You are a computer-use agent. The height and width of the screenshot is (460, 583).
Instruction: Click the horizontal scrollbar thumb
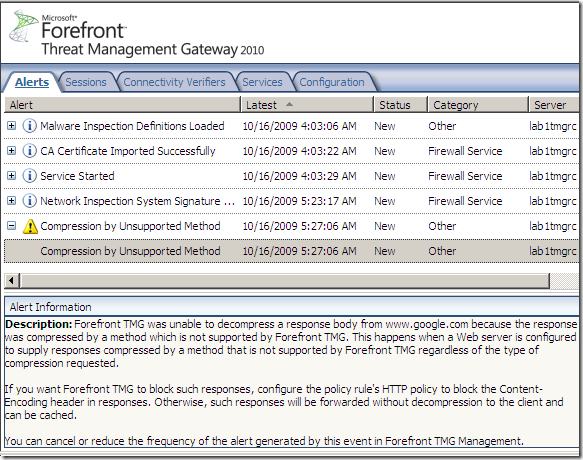tap(285, 281)
